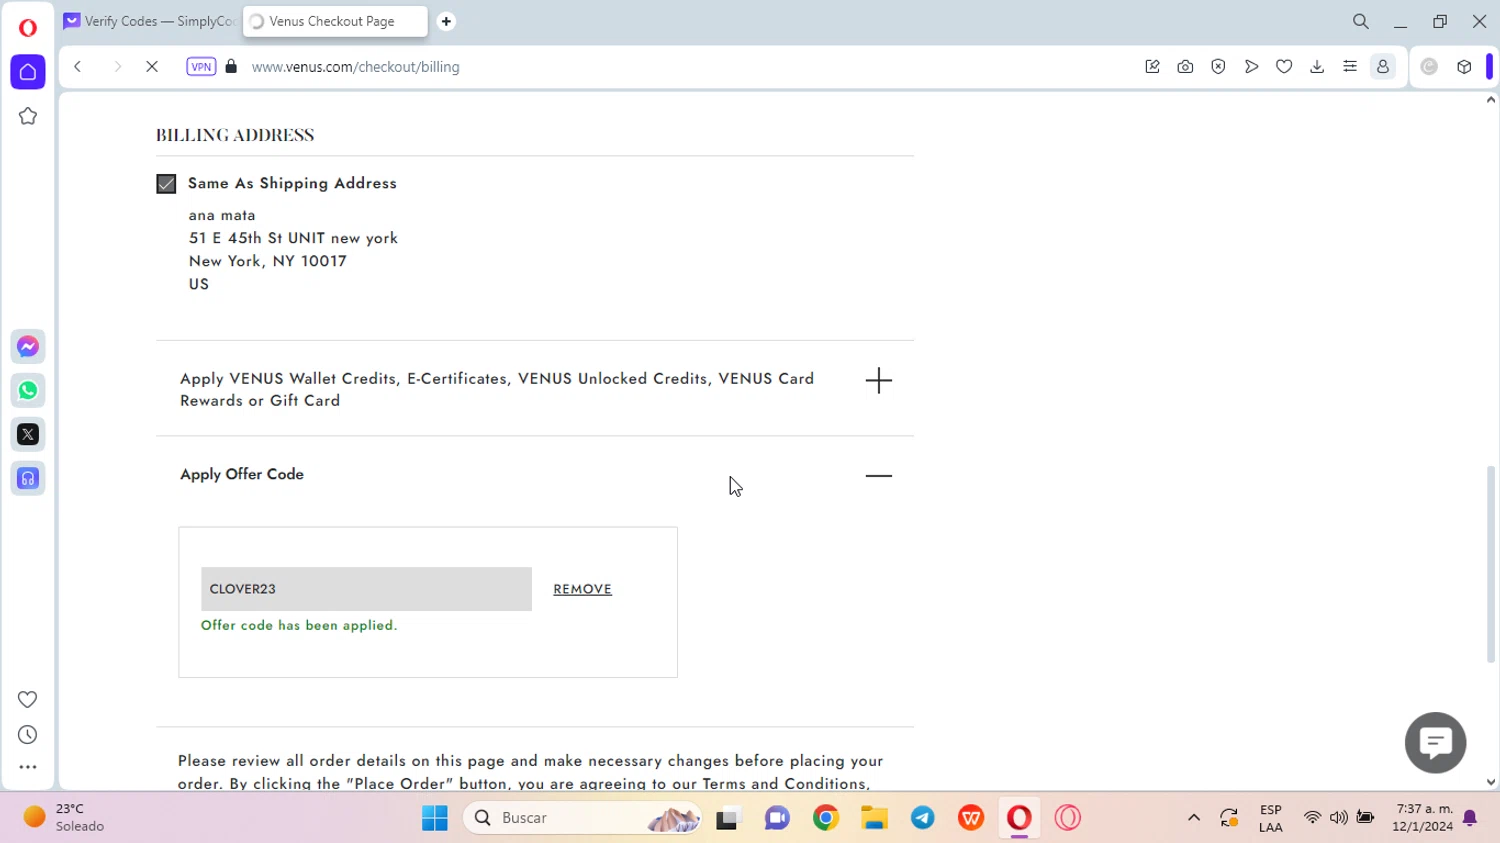The width and height of the screenshot is (1500, 843).
Task: Click the edit/pinboard icon in the address bar
Action: click(x=1152, y=67)
